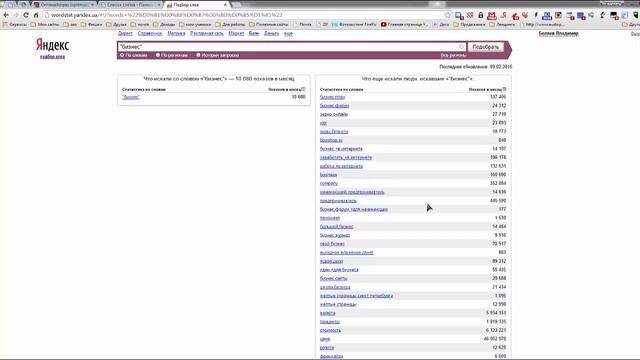Image resolution: width=640 pixels, height=360 pixels.
Task: Open the 'Директ' top menu link
Action: click(125, 33)
